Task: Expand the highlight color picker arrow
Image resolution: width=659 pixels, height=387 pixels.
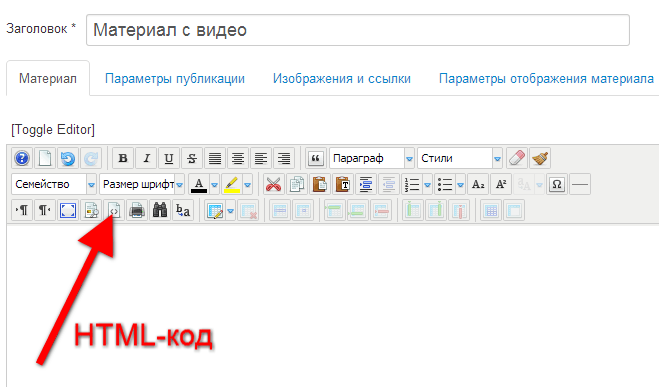Action: click(x=248, y=184)
